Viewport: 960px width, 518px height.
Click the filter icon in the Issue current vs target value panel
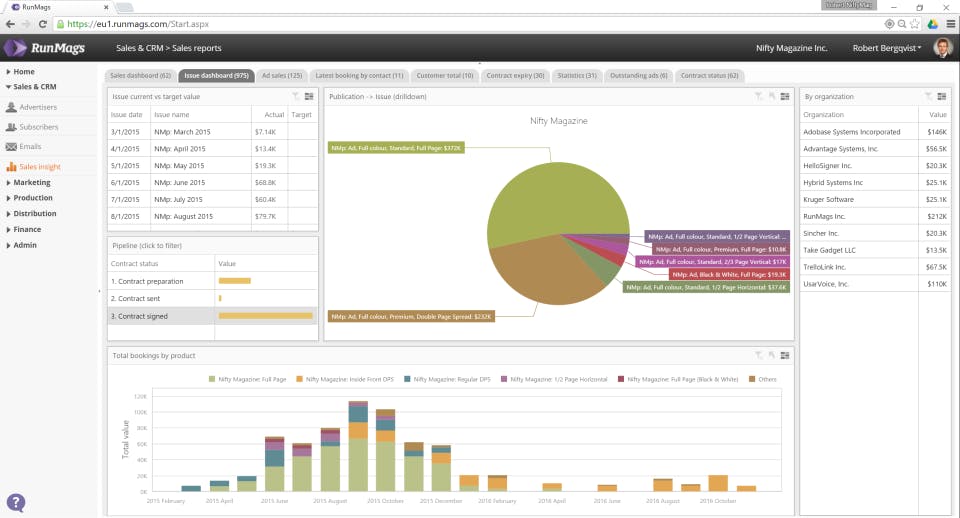296,96
